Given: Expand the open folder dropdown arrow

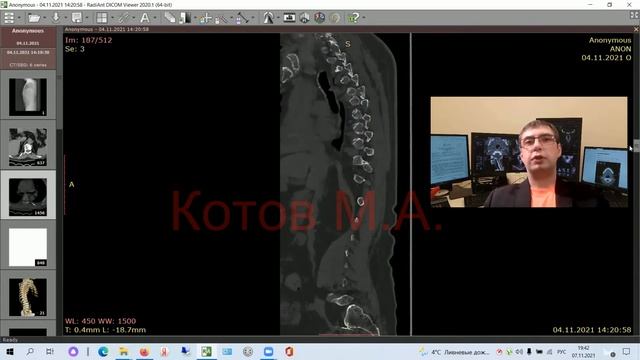Looking at the screenshot, I should point(44,18).
